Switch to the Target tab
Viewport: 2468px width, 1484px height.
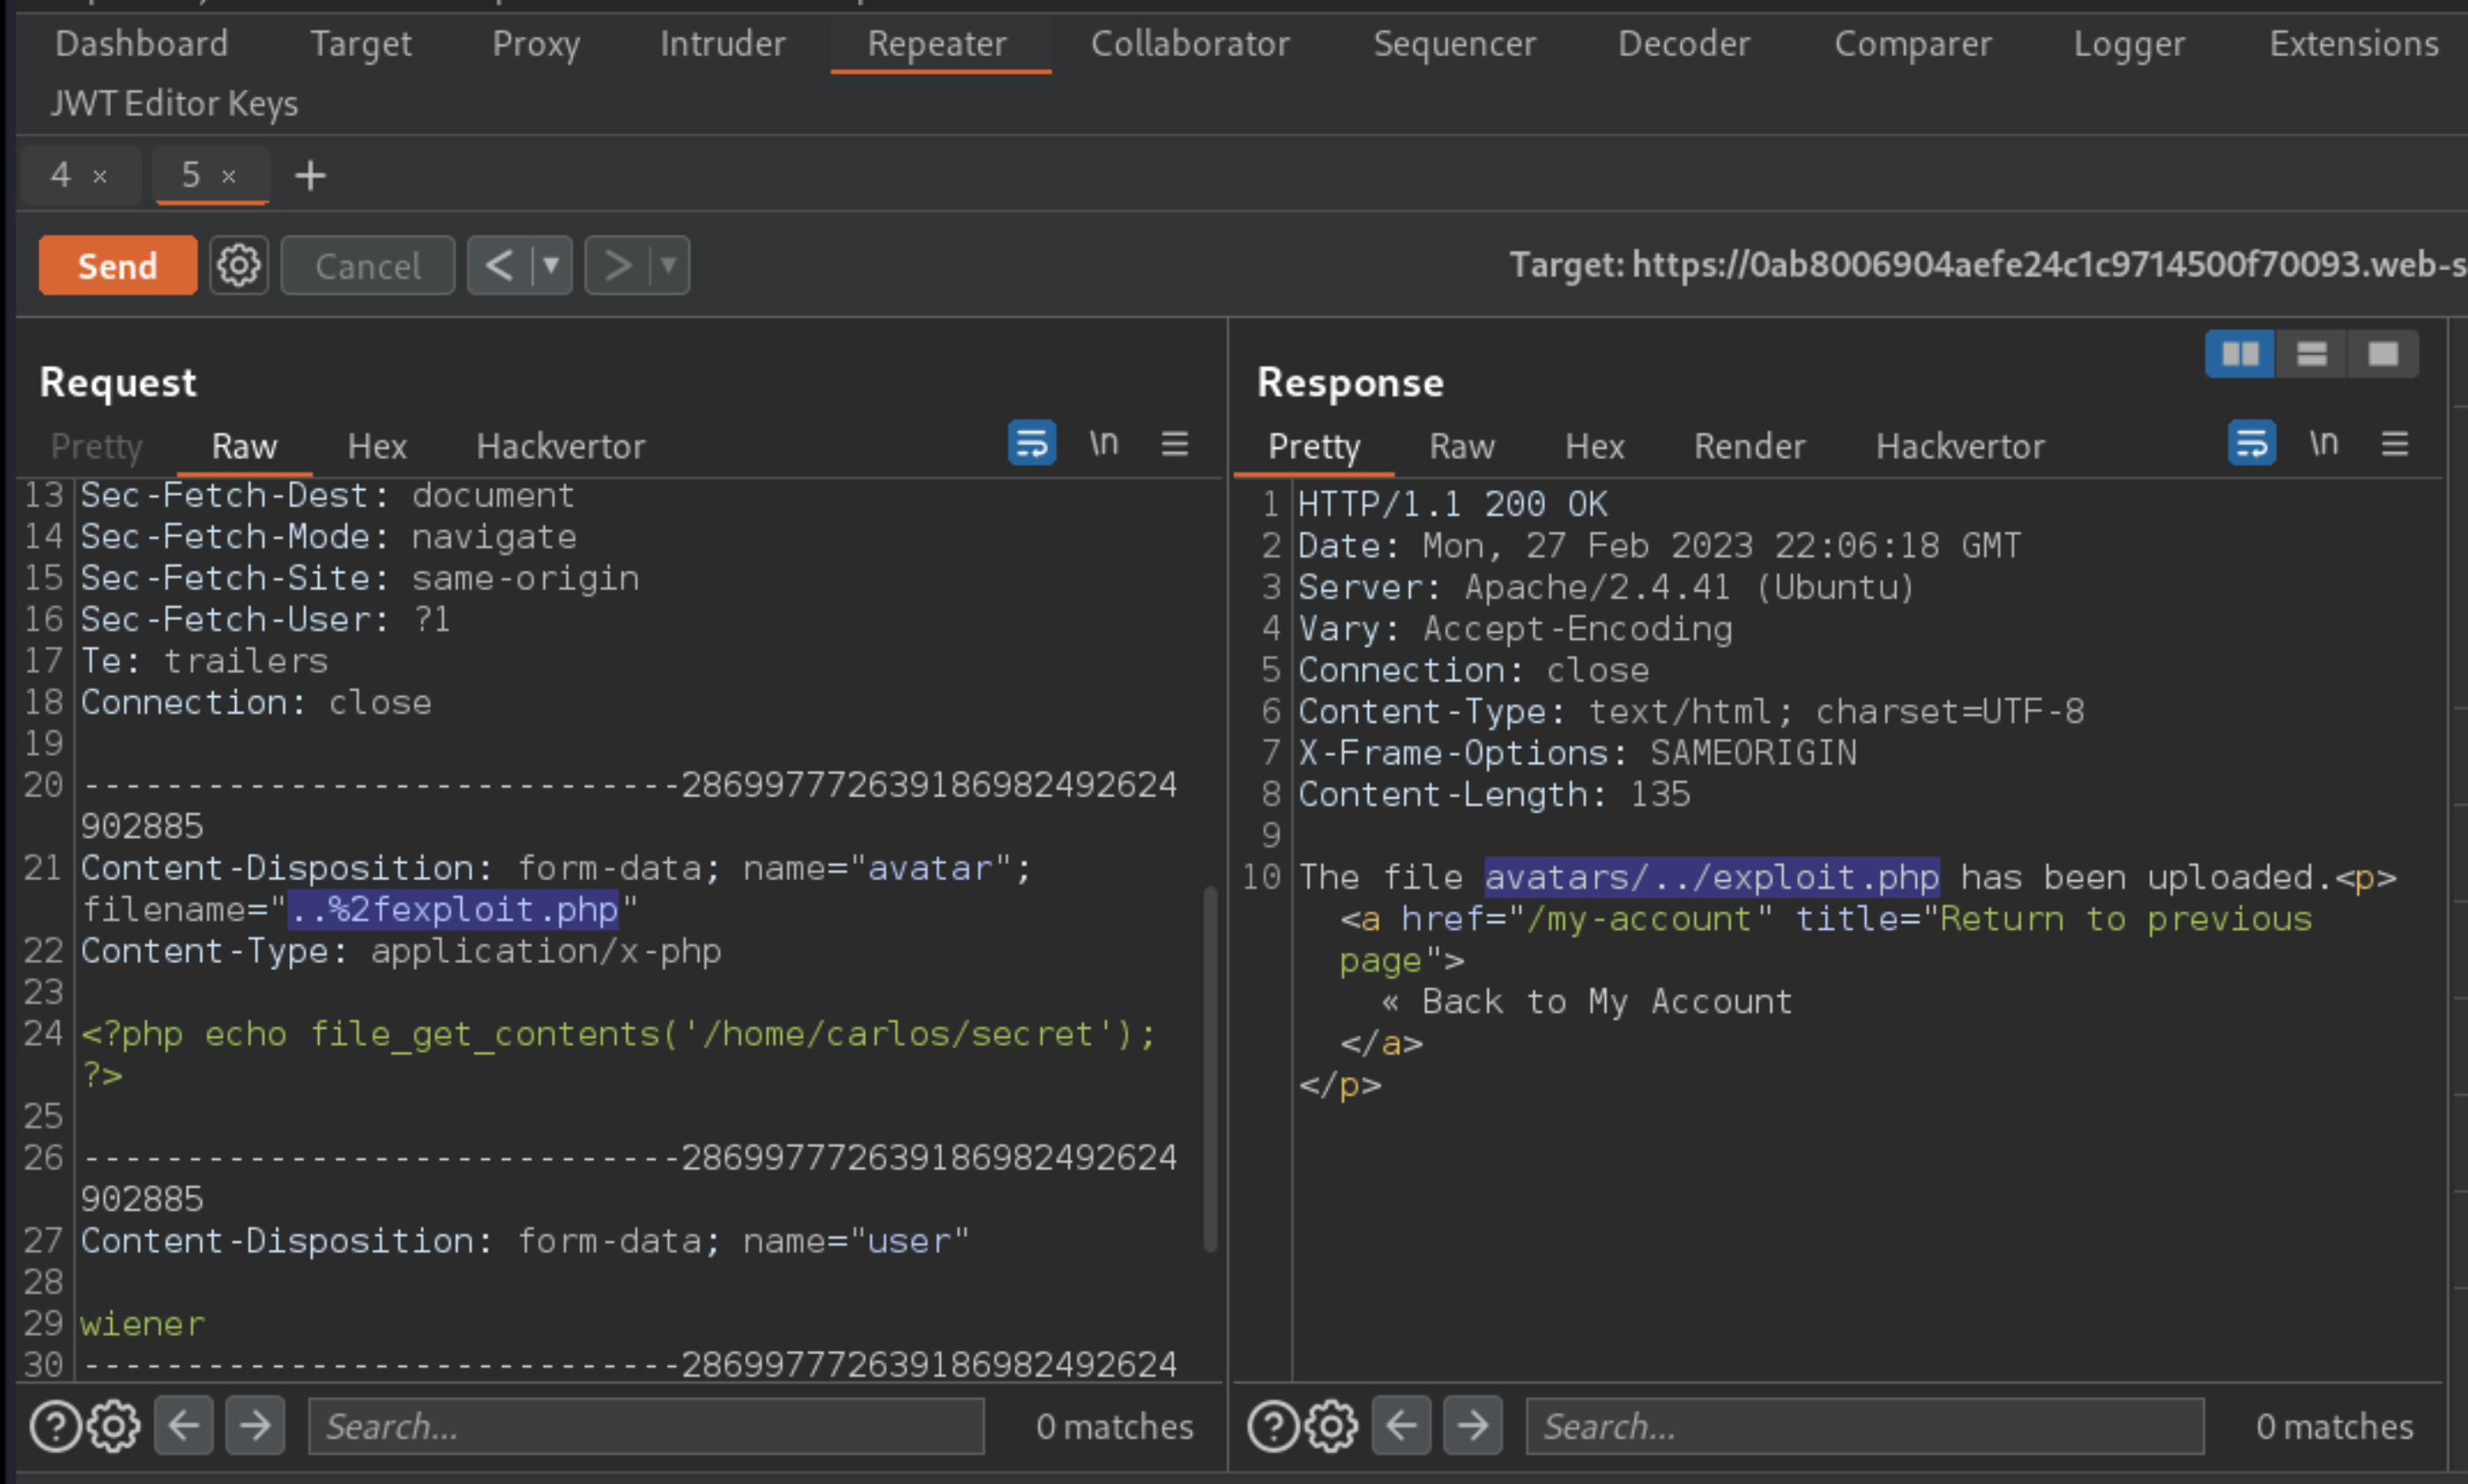pos(360,44)
